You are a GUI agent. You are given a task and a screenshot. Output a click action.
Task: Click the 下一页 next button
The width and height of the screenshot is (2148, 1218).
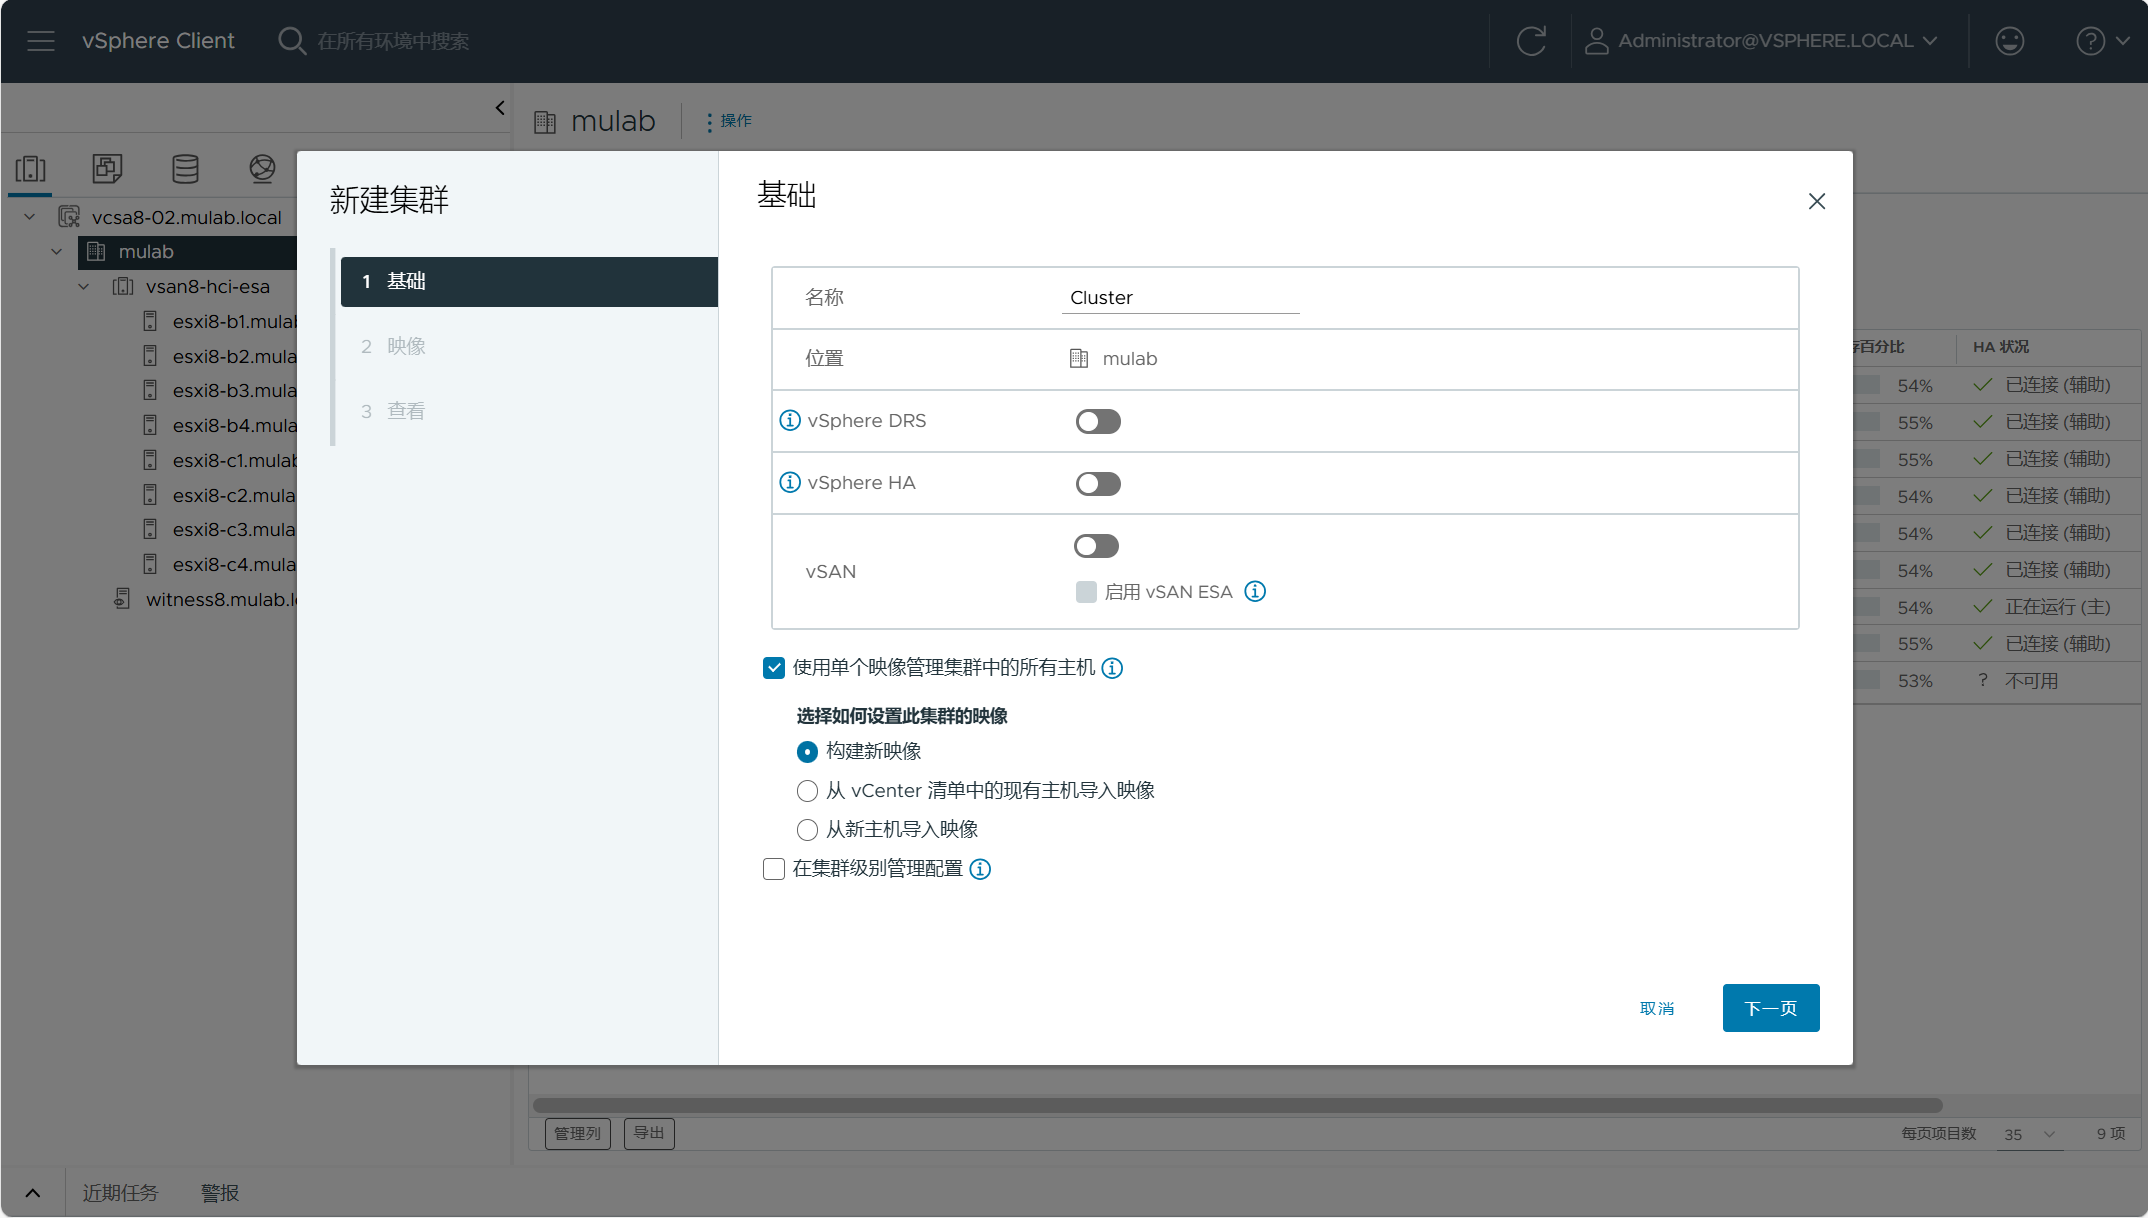1771,1008
